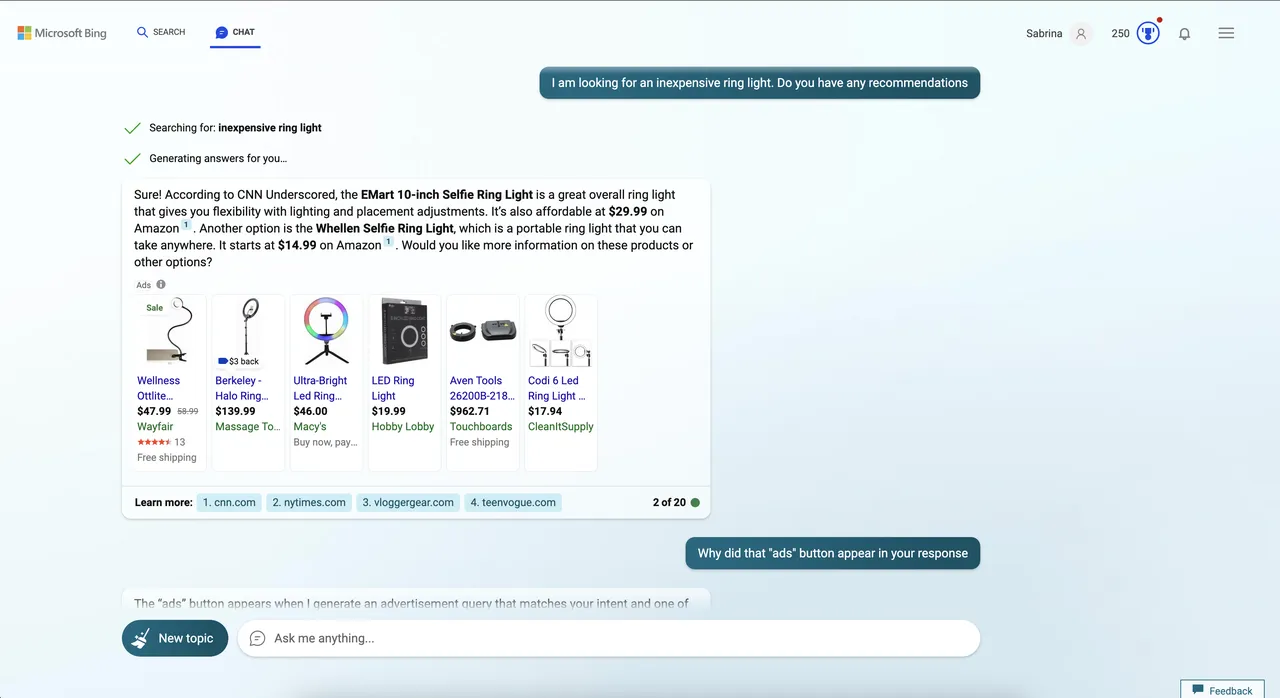
Task: Open Sabrina's account profile icon
Action: 1081,33
